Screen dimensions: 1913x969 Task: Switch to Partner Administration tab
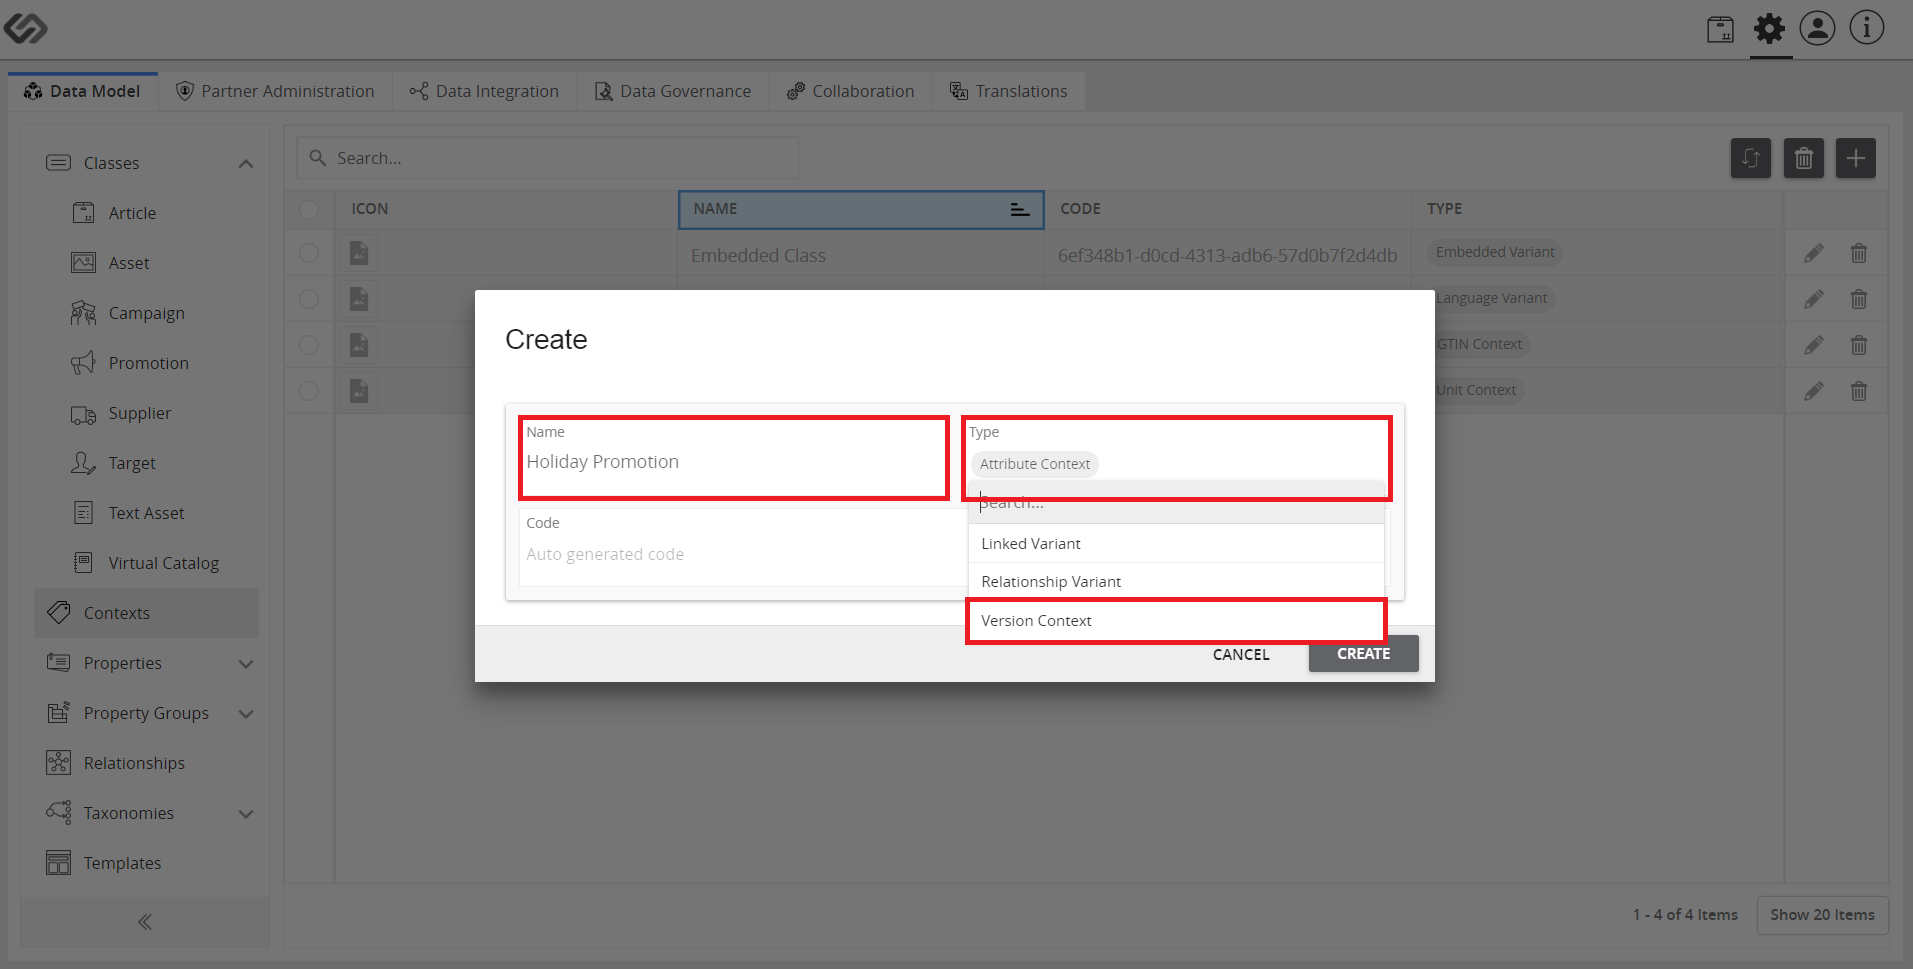(x=275, y=91)
